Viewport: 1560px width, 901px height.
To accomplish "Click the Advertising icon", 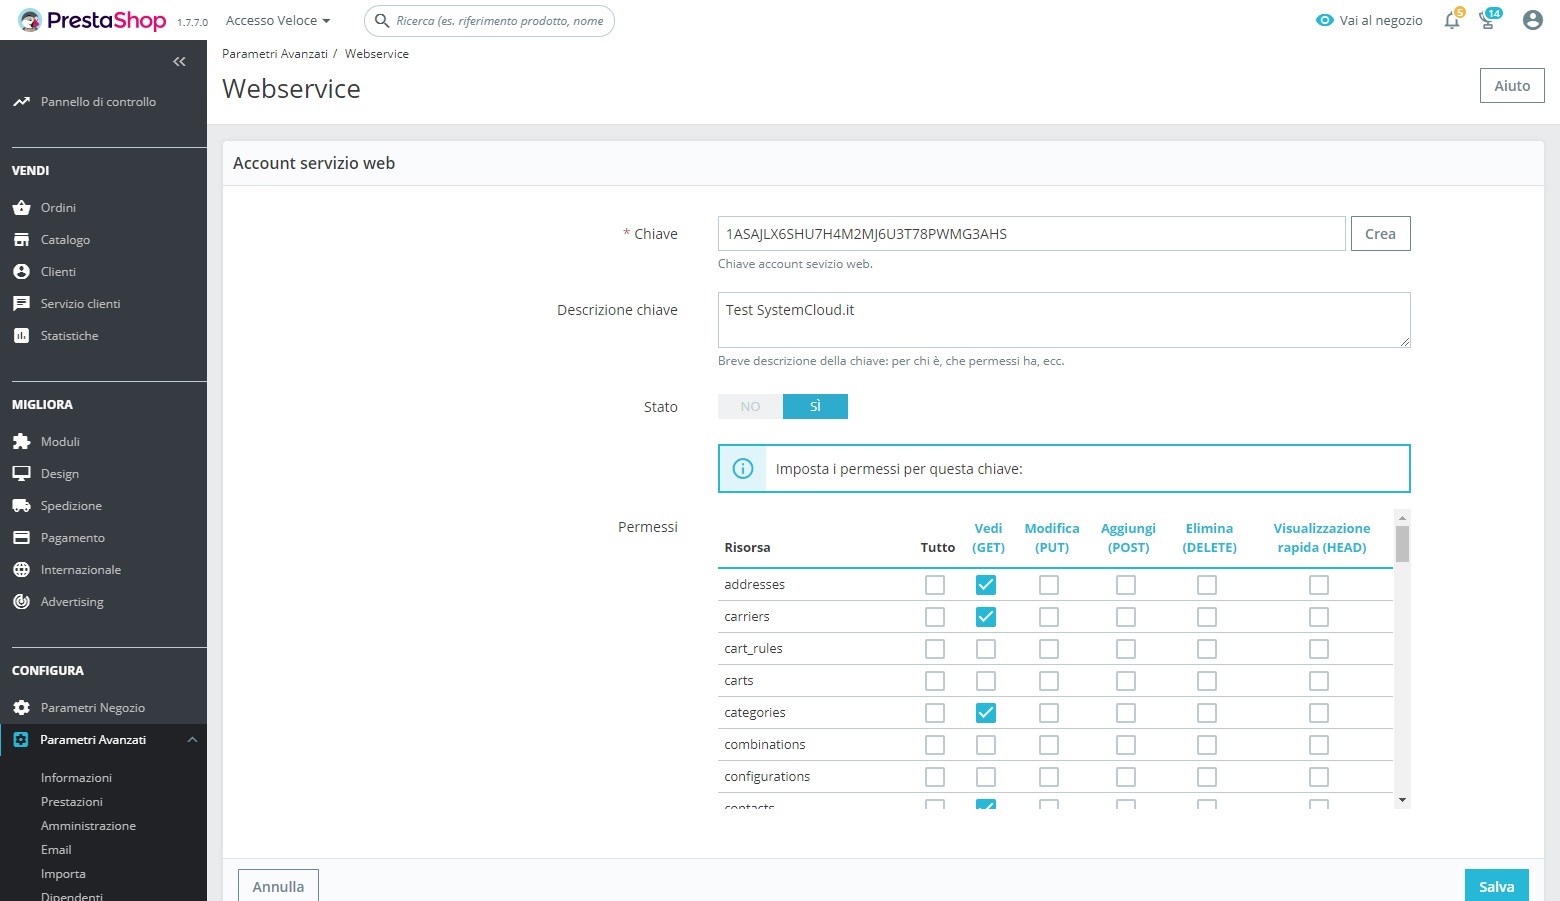I will 21,602.
